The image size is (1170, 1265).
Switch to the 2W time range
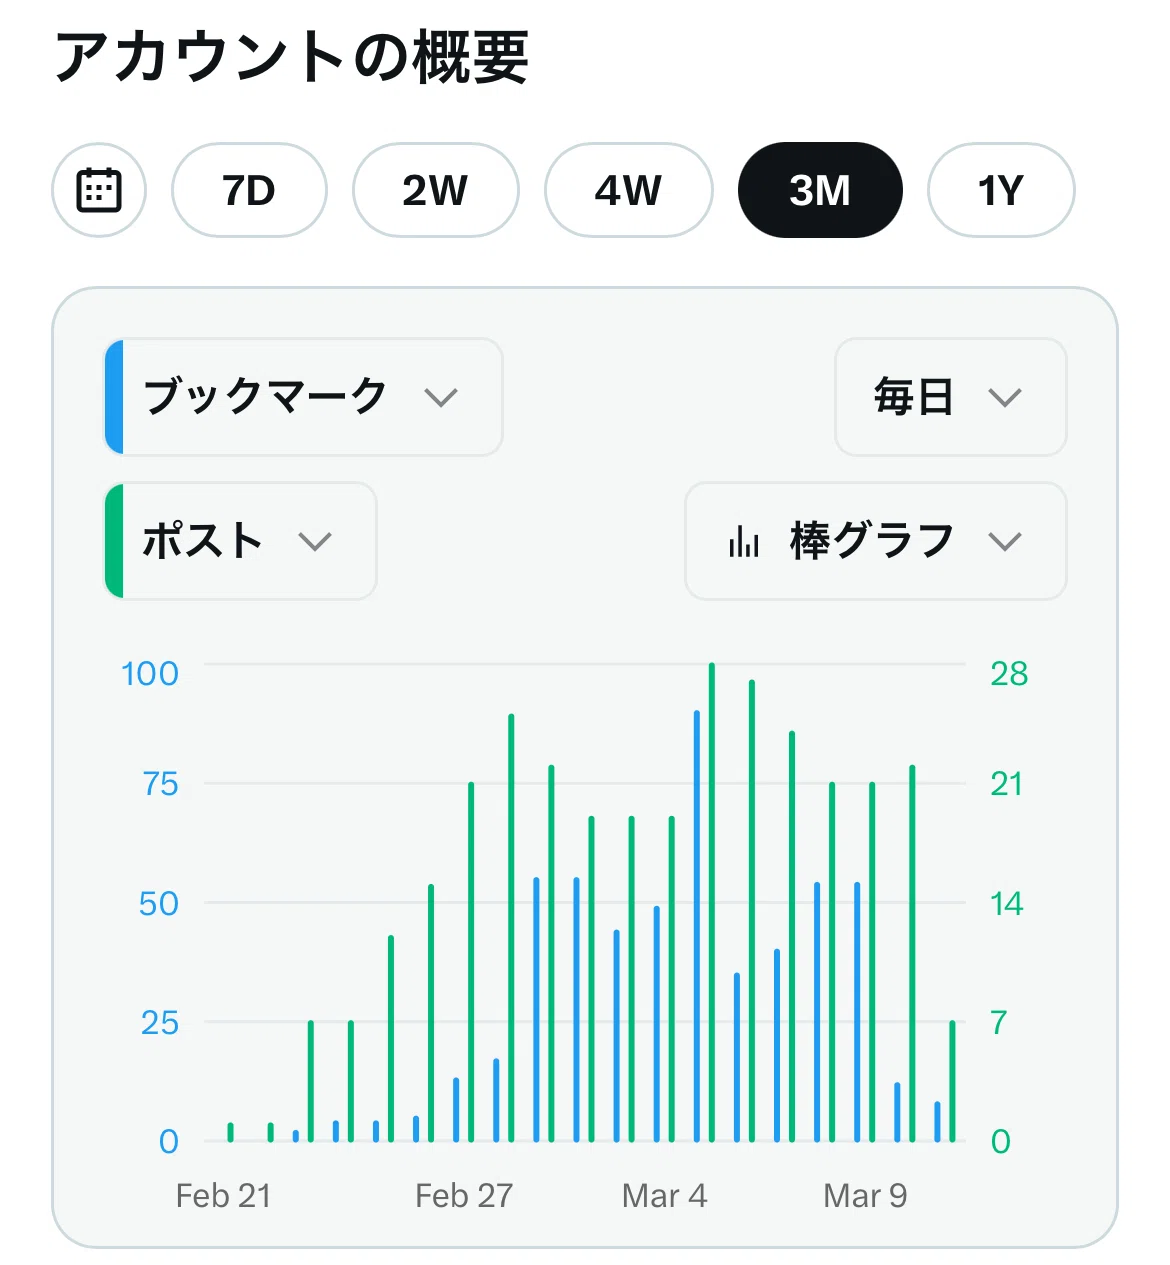point(435,190)
